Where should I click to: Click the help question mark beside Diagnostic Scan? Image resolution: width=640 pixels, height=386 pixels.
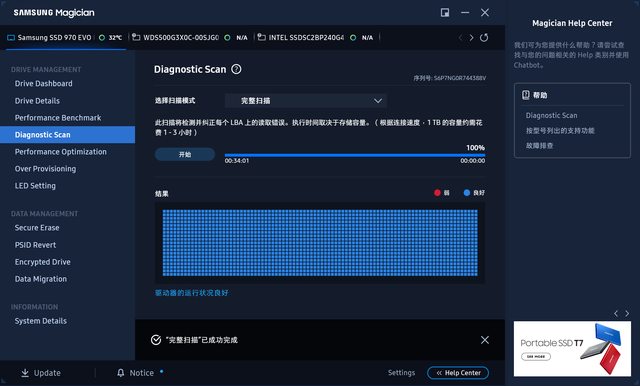[236, 69]
